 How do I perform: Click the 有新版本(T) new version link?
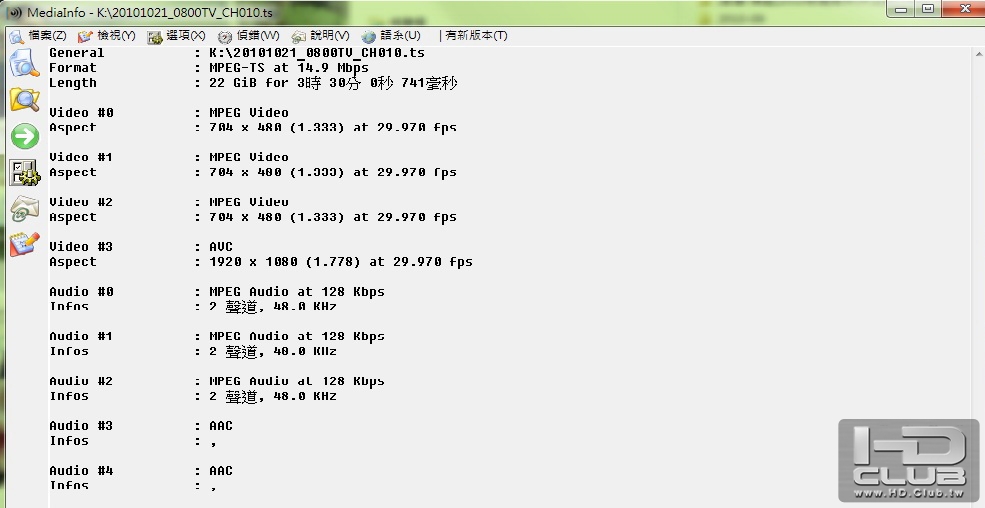pos(476,36)
